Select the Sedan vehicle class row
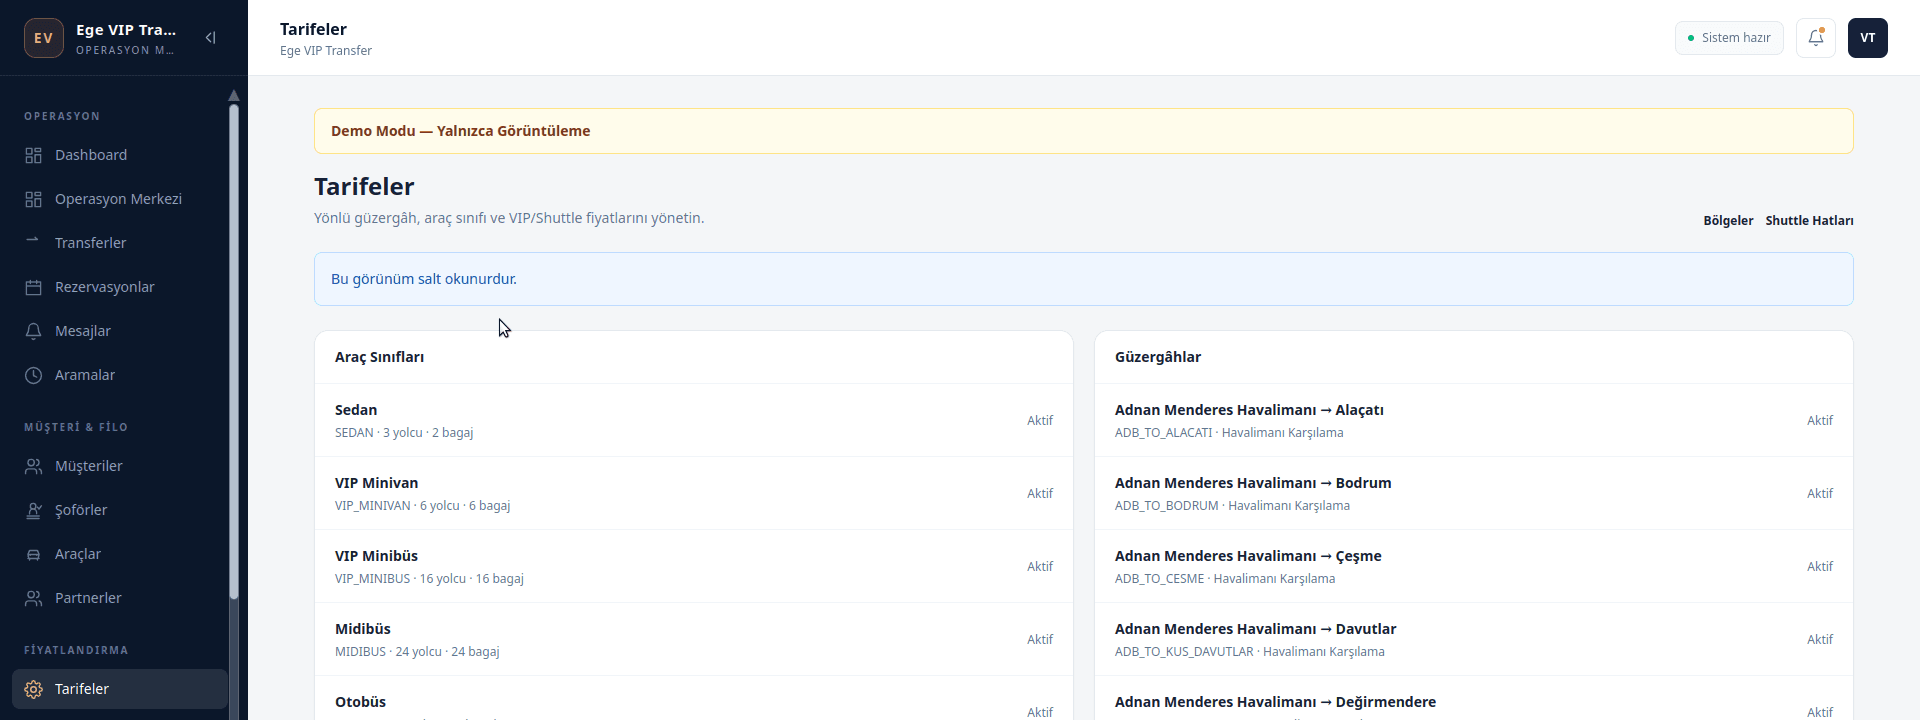This screenshot has width=1920, height=720. [694, 420]
